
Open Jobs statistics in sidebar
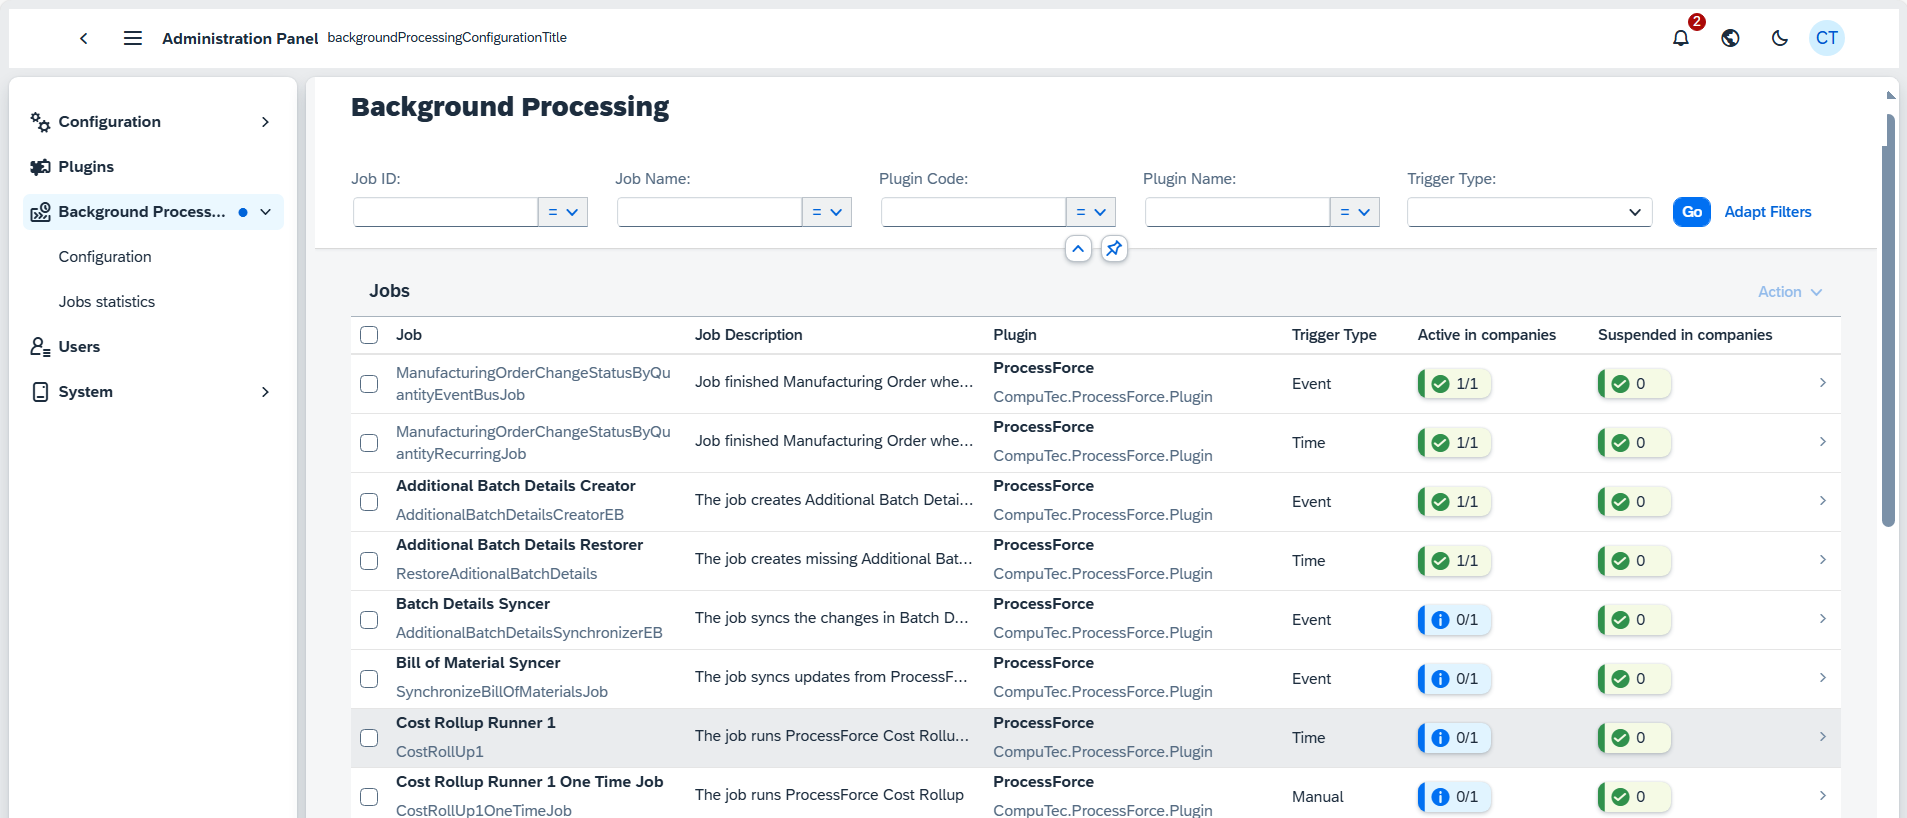pyautogui.click(x=107, y=302)
